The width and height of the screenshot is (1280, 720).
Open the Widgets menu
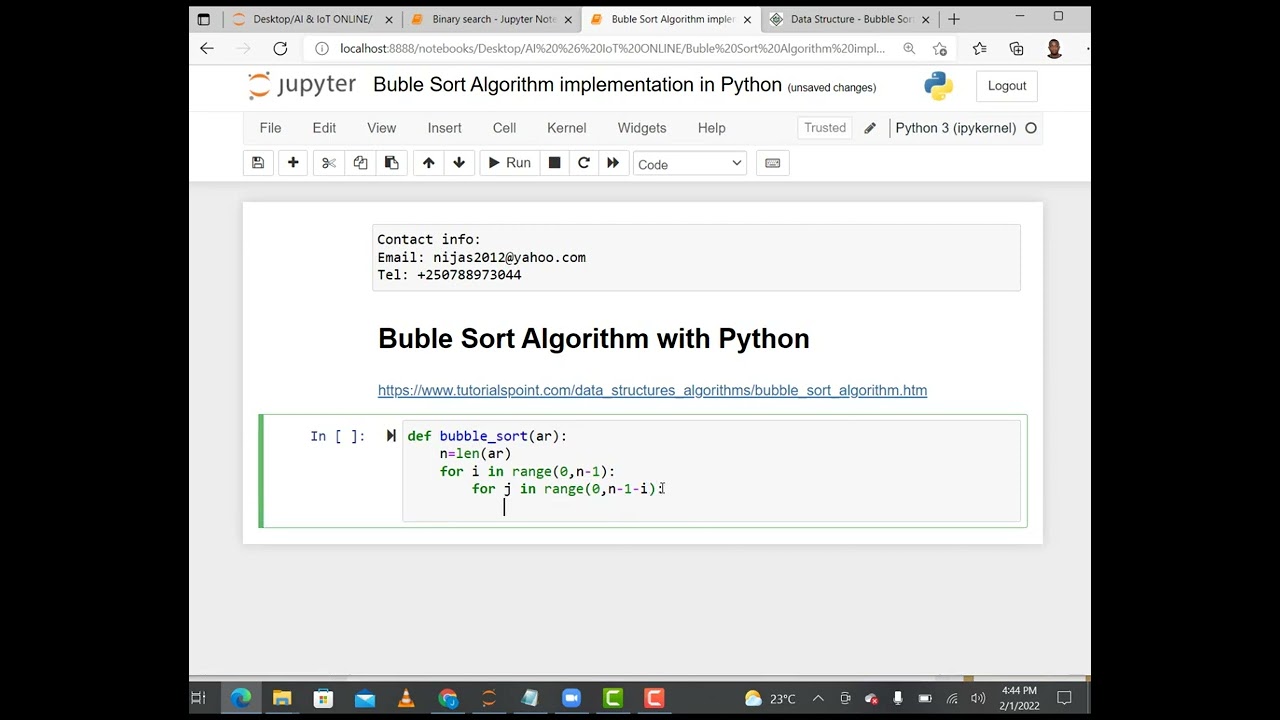click(x=642, y=128)
